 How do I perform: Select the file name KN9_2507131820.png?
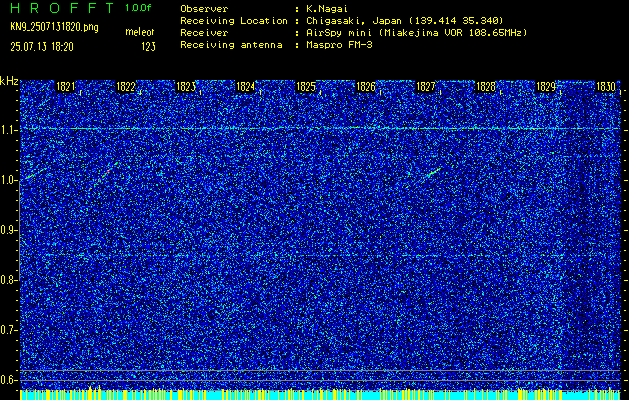(x=54, y=27)
